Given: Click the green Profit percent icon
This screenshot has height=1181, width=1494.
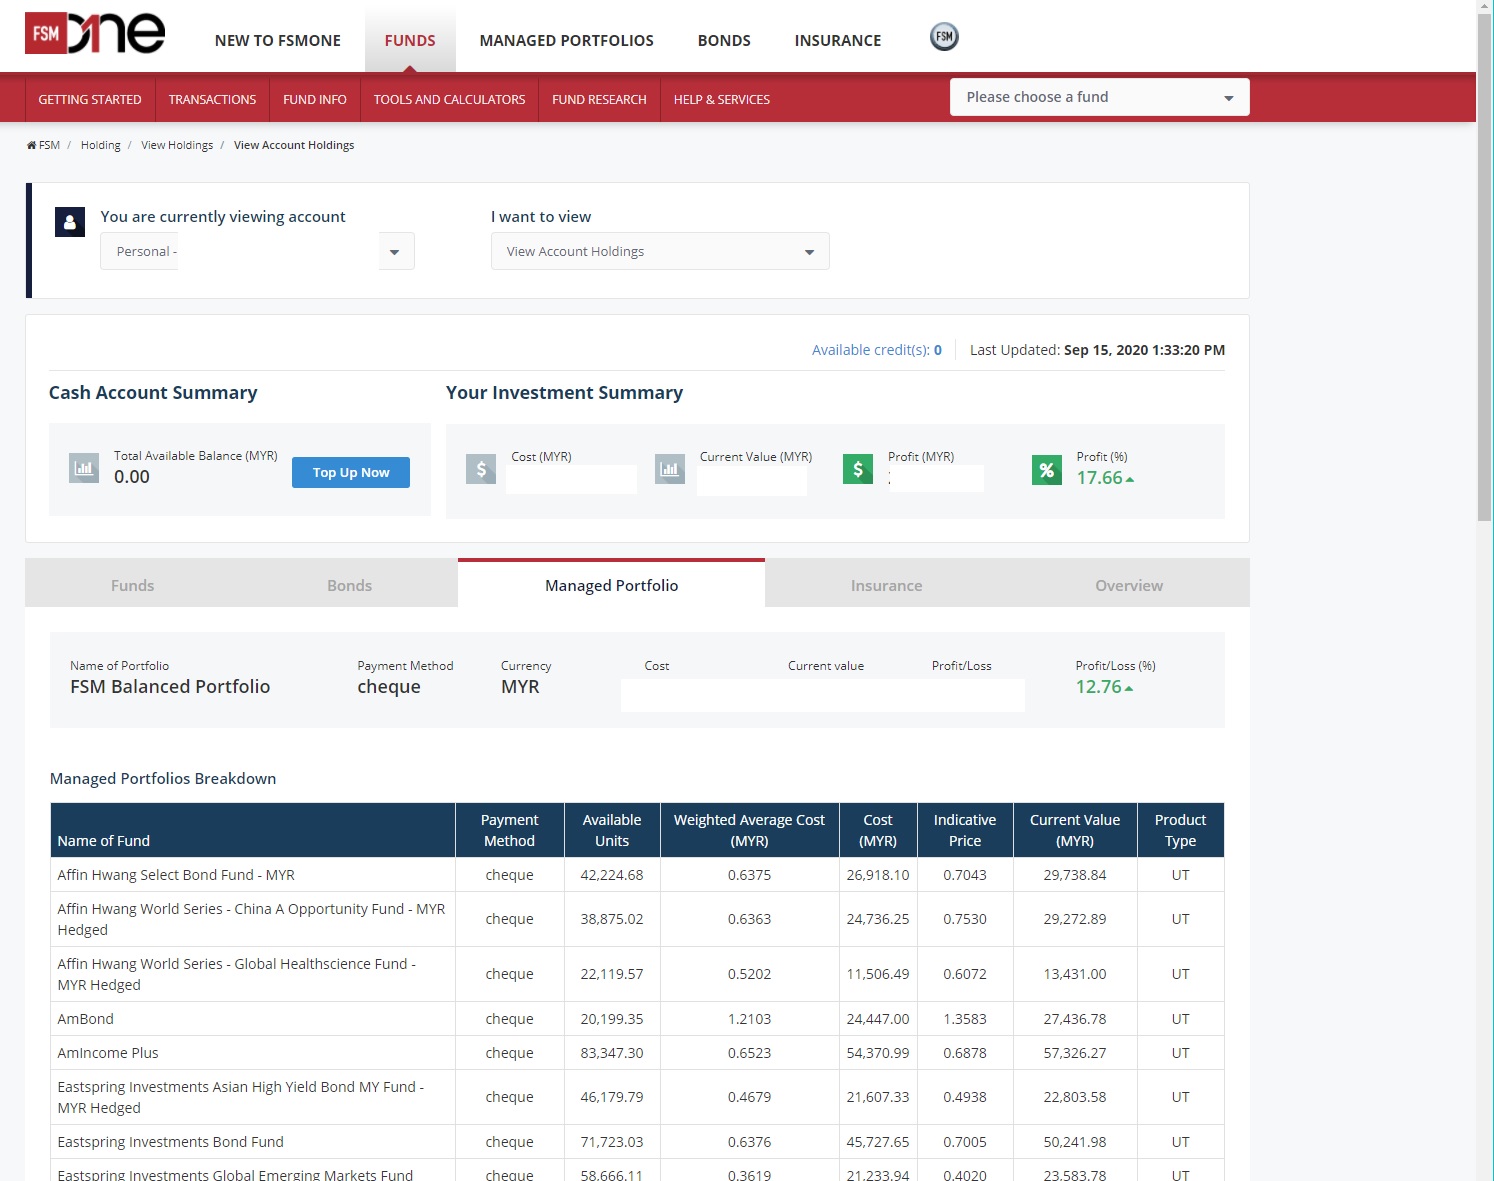Looking at the screenshot, I should pos(1047,469).
